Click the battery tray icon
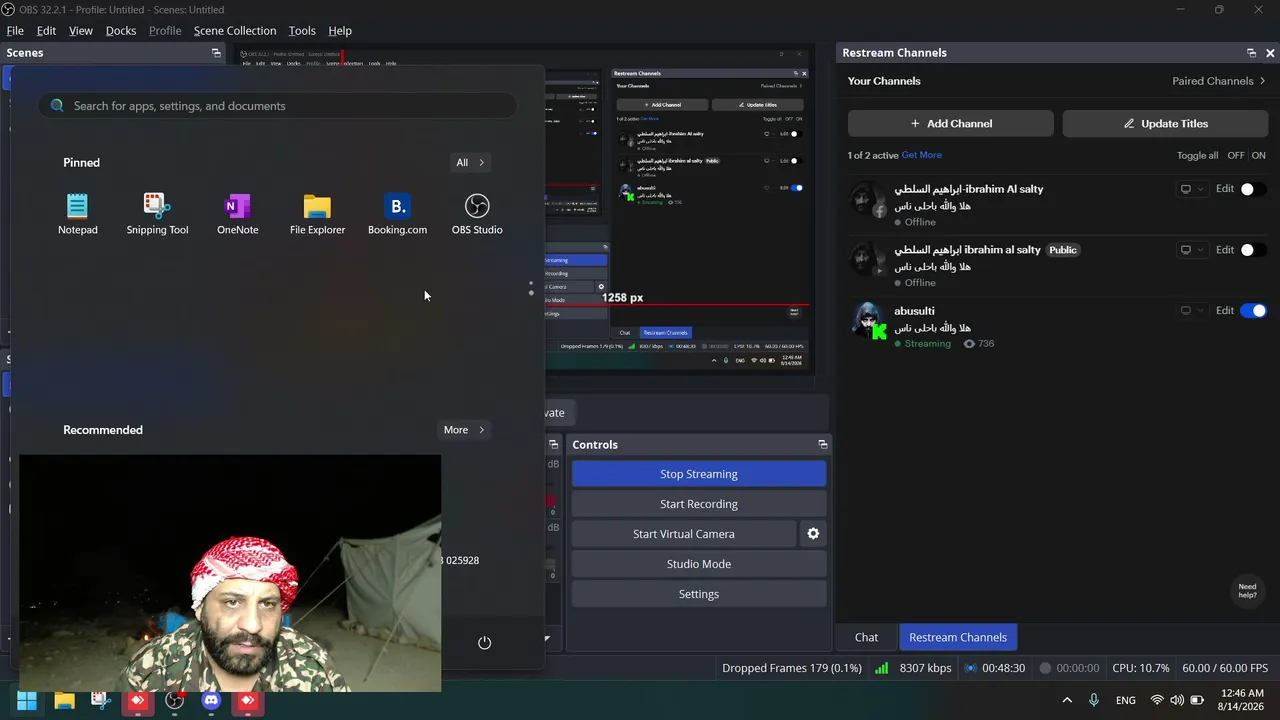Image resolution: width=1280 pixels, height=720 pixels. [1197, 700]
